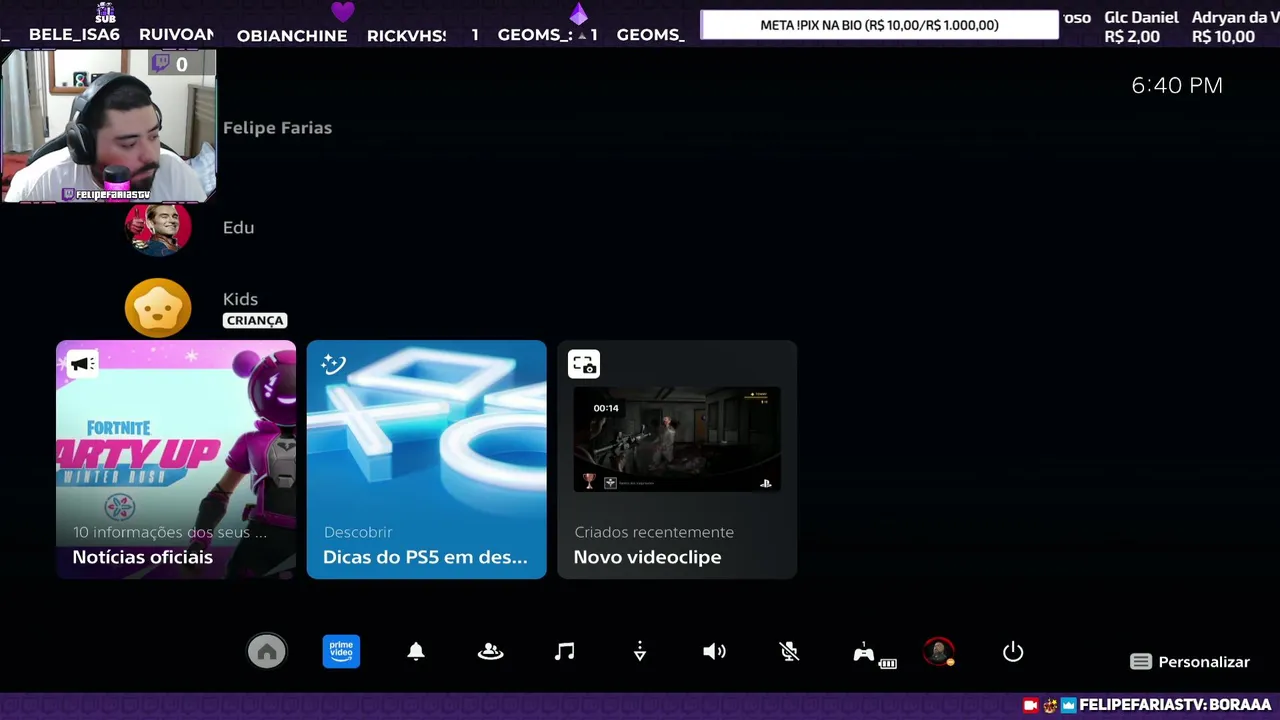Click the Glc Daniel R$ 2,00 donation
1280x720 pixels.
(1141, 27)
